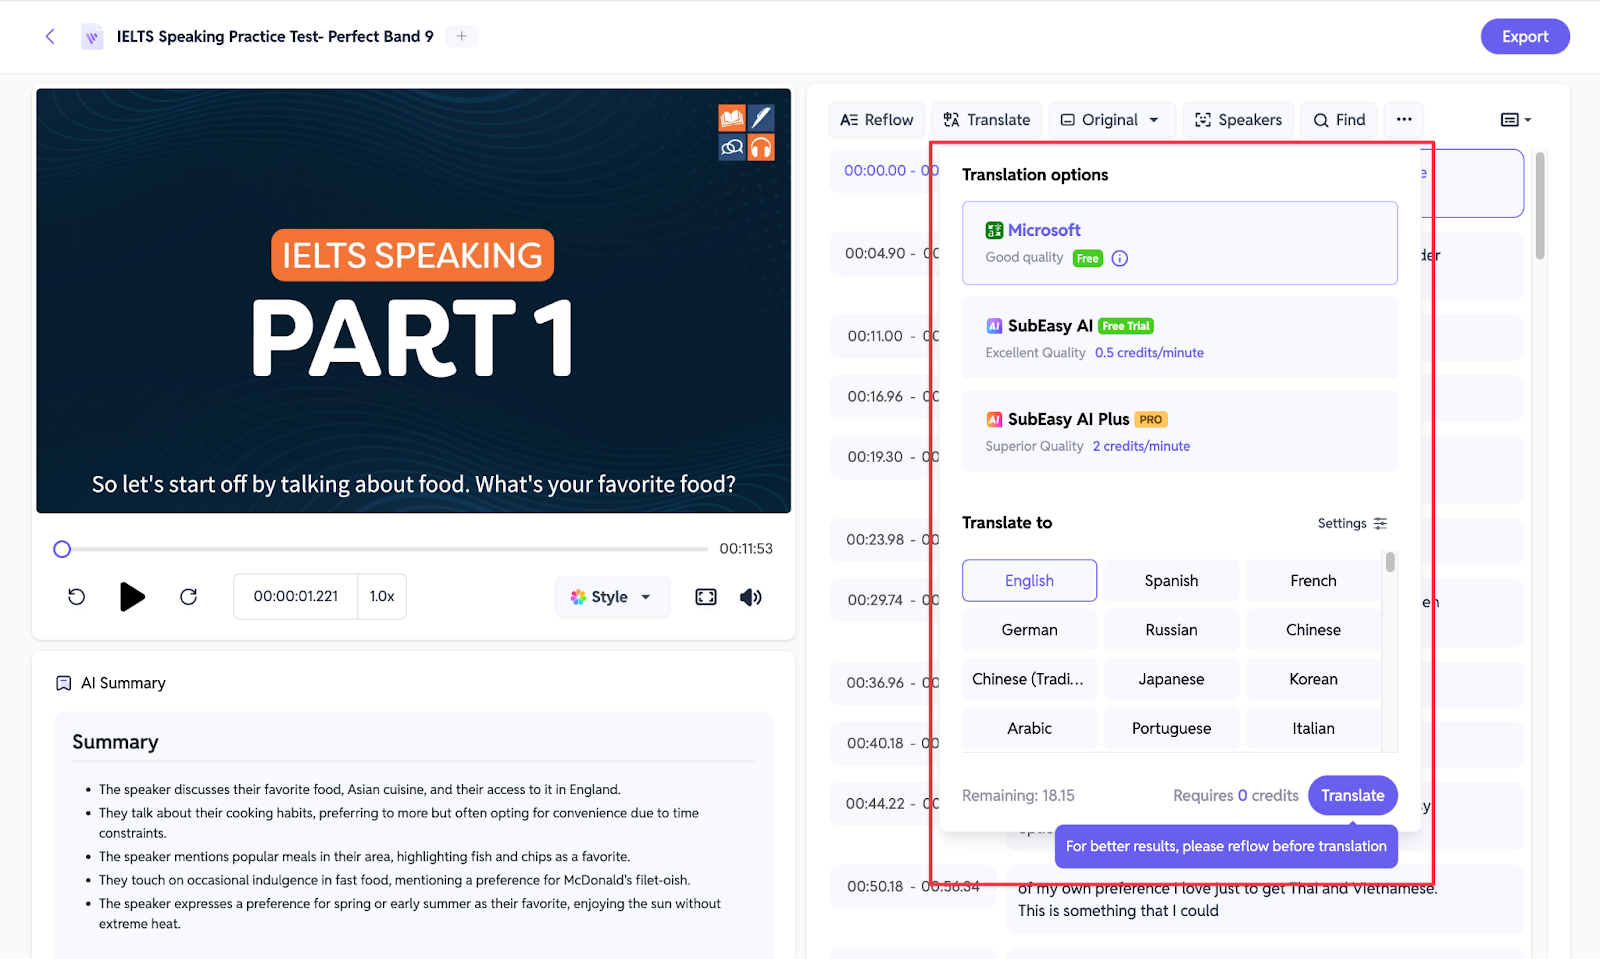Open translation Settings
The width and height of the screenshot is (1600, 959).
coord(1352,523)
